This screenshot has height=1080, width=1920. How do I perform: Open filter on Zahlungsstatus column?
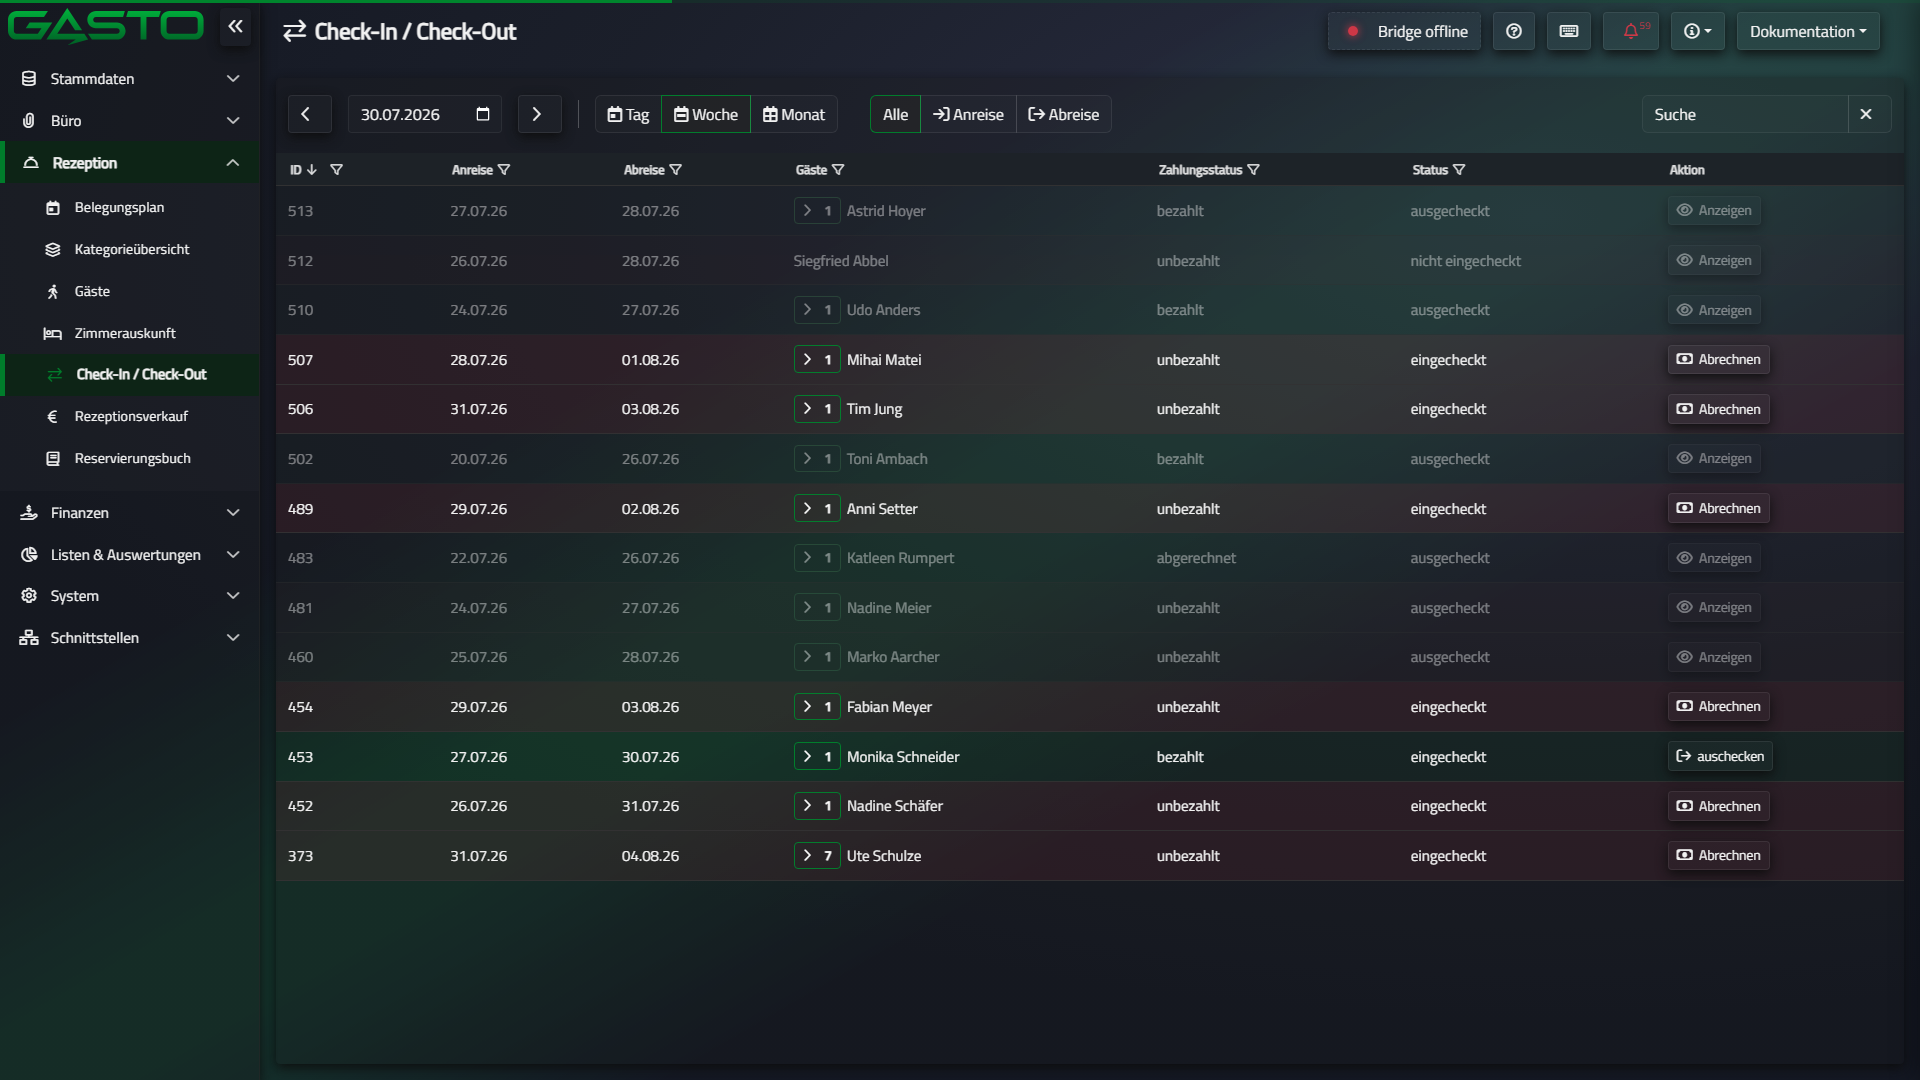pos(1253,170)
